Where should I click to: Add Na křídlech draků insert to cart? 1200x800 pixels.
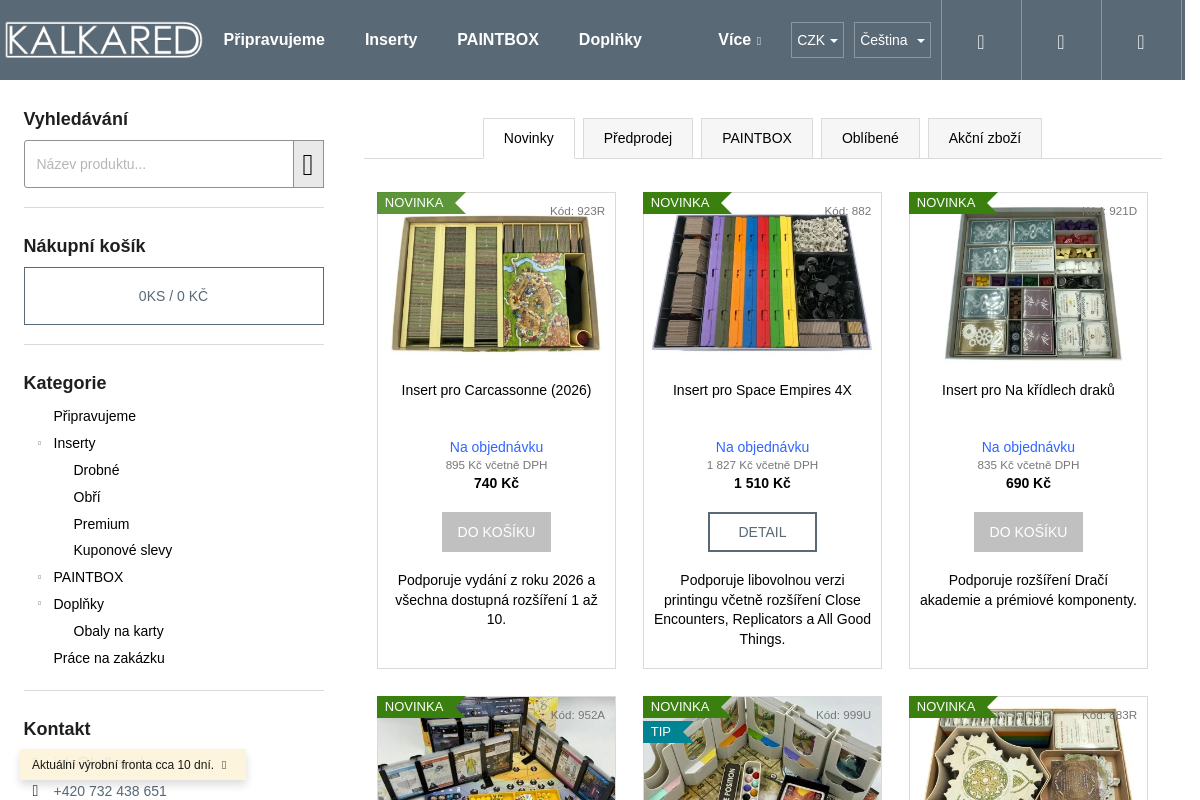pos(1028,532)
